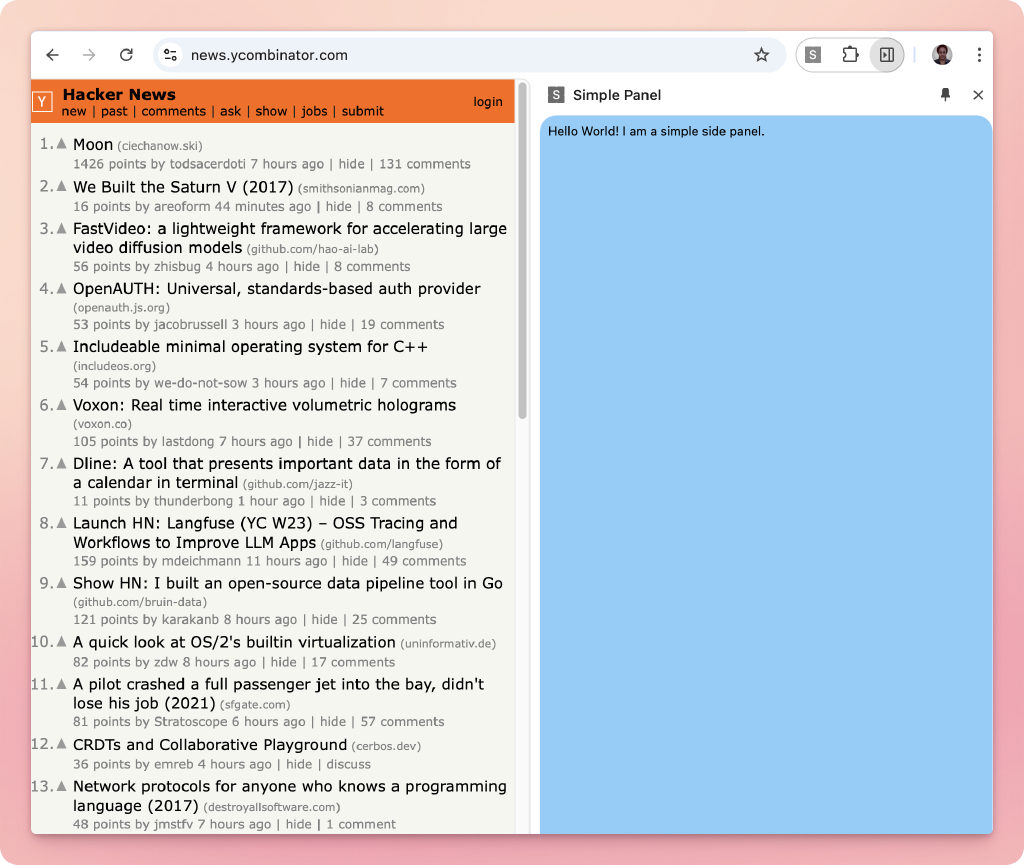Bookmark this page with the star icon
This screenshot has width=1024, height=865.
[762, 55]
